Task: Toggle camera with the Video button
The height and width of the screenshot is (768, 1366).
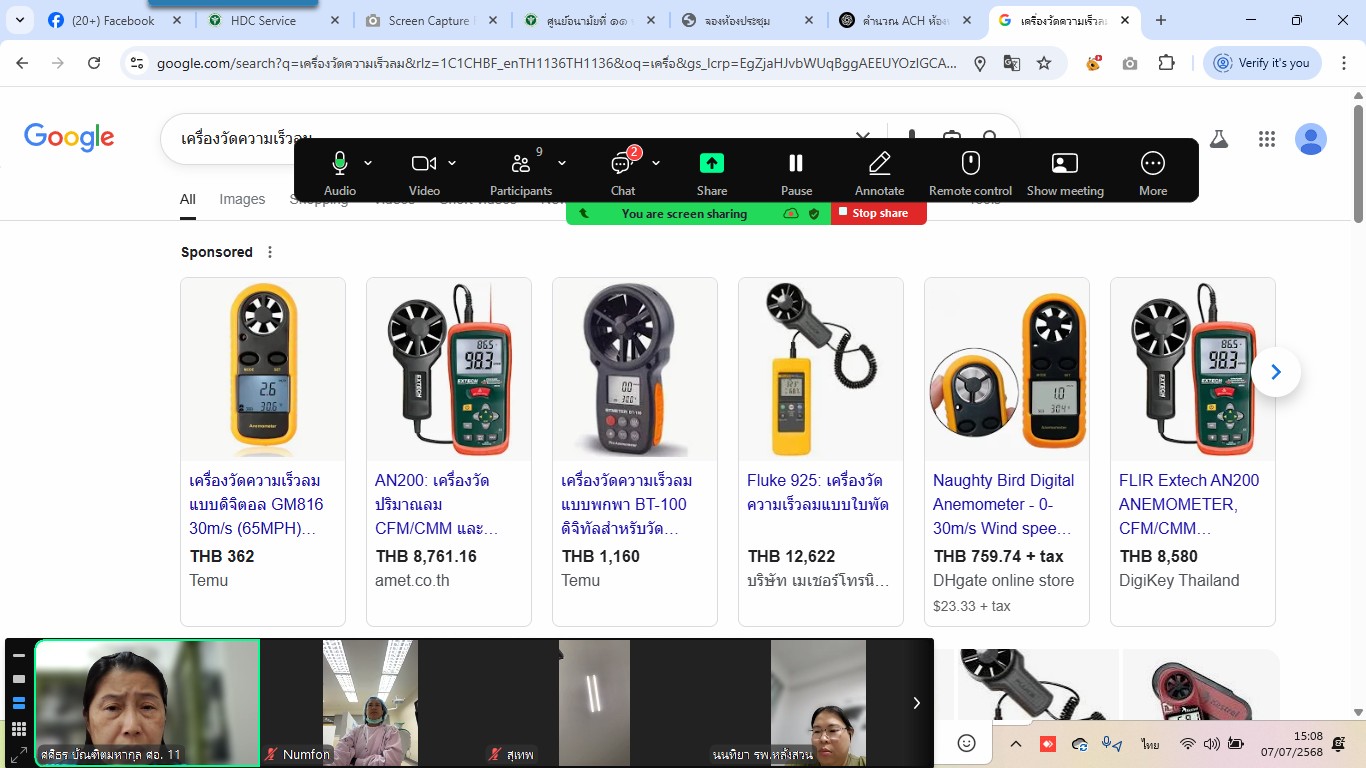Action: coord(424,164)
